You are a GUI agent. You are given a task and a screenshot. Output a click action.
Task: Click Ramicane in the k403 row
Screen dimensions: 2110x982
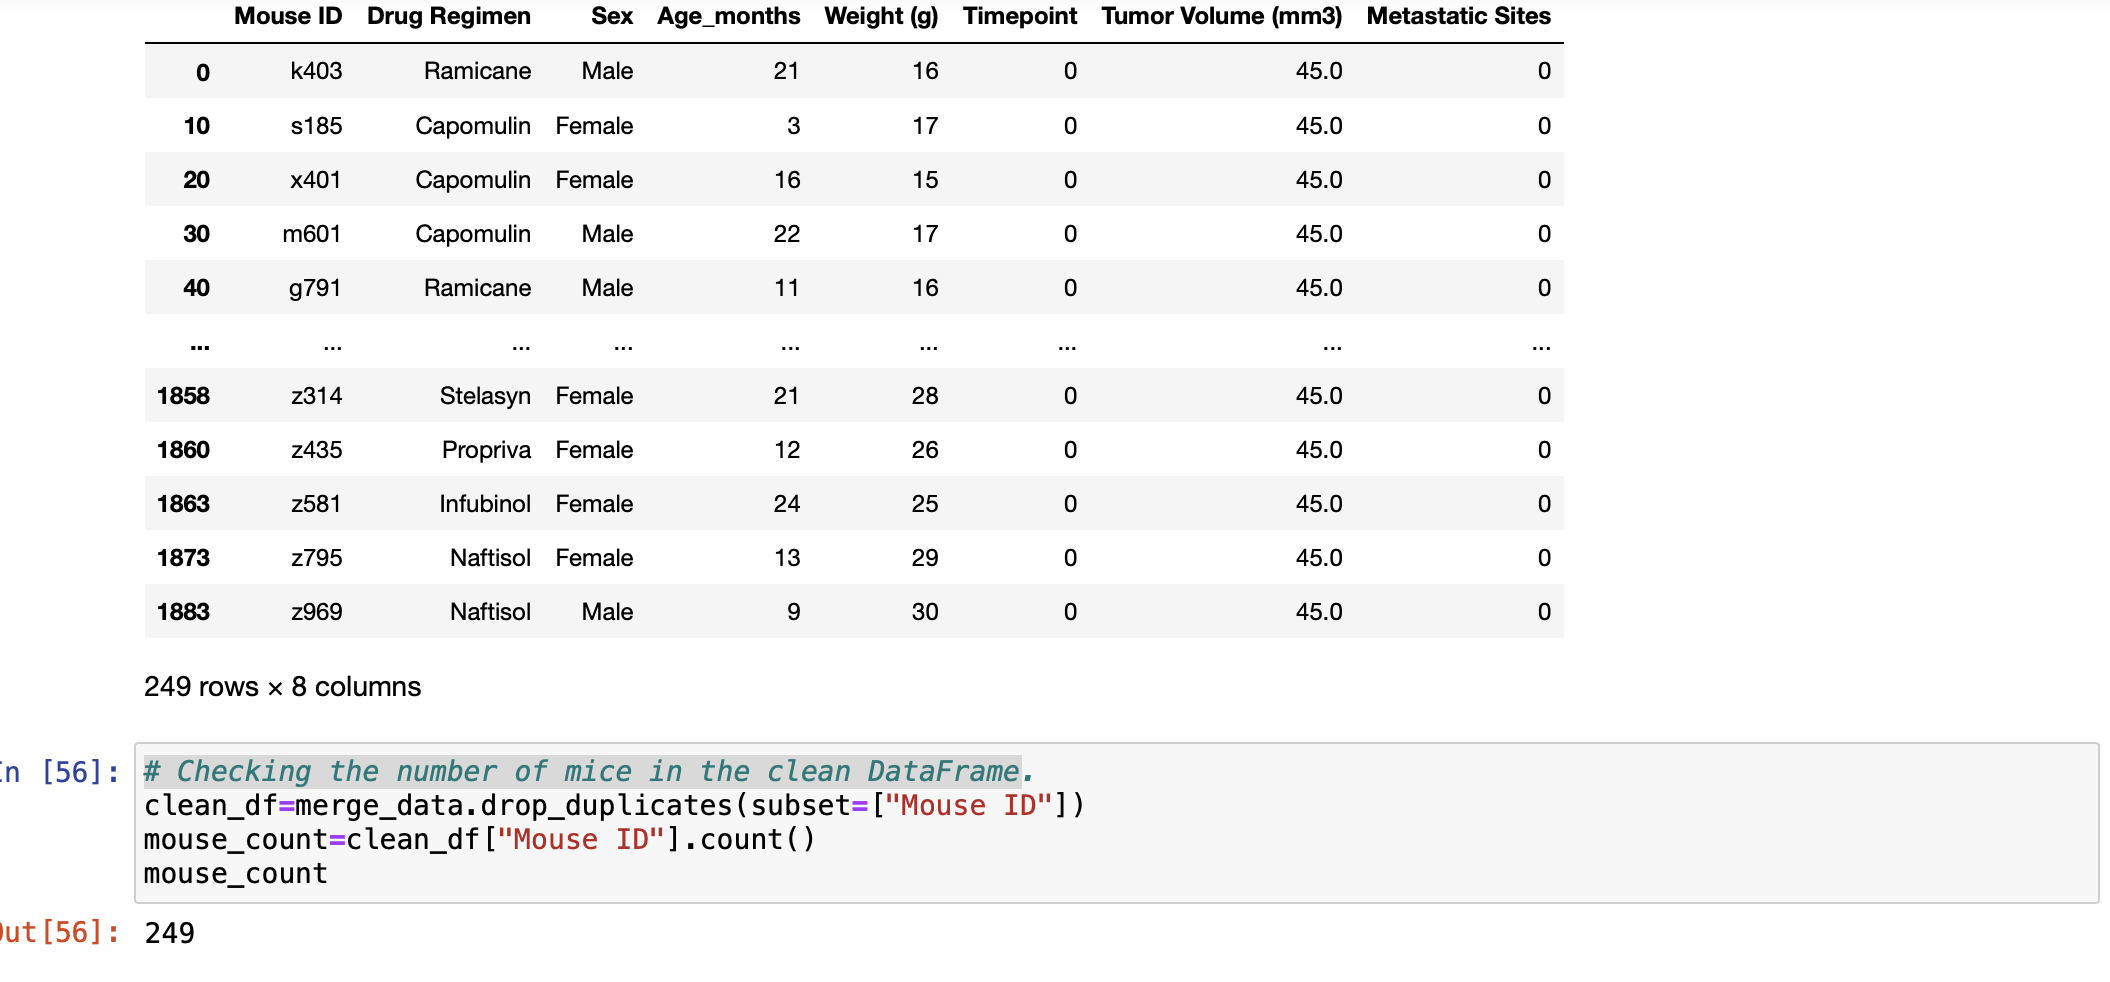(477, 71)
